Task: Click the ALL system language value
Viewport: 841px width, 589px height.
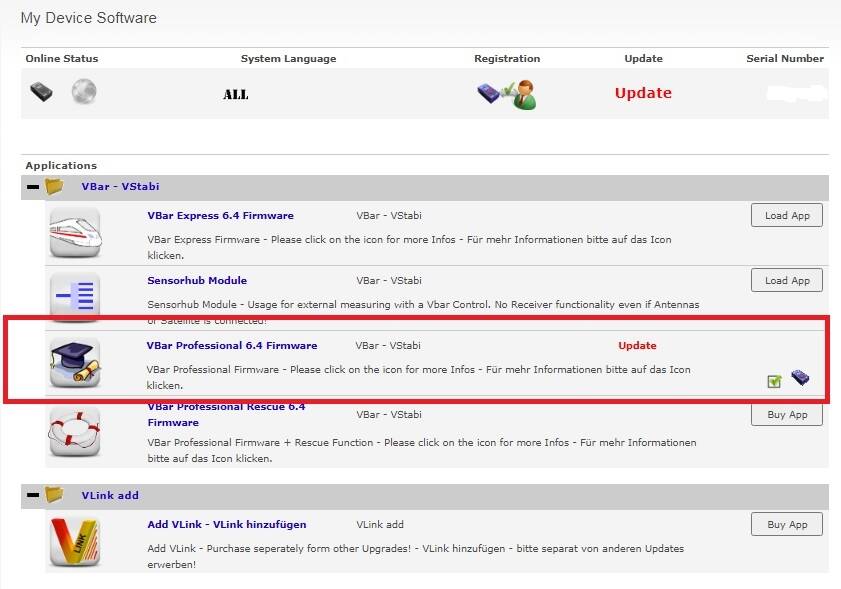Action: click(x=235, y=95)
